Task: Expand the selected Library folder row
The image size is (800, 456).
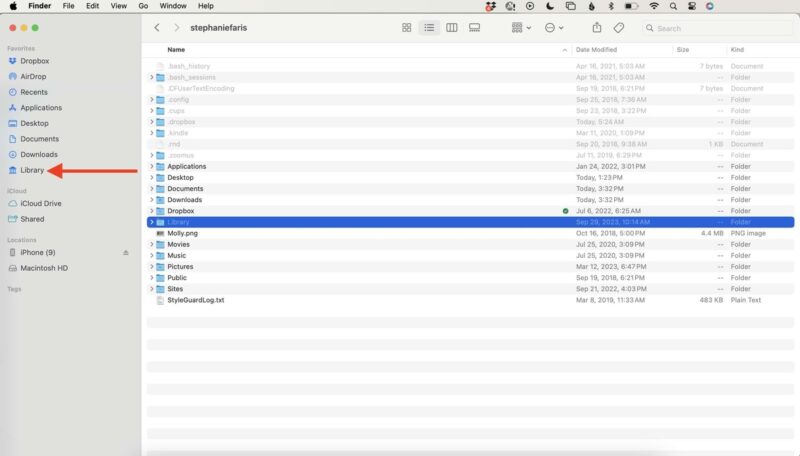Action: 152,222
